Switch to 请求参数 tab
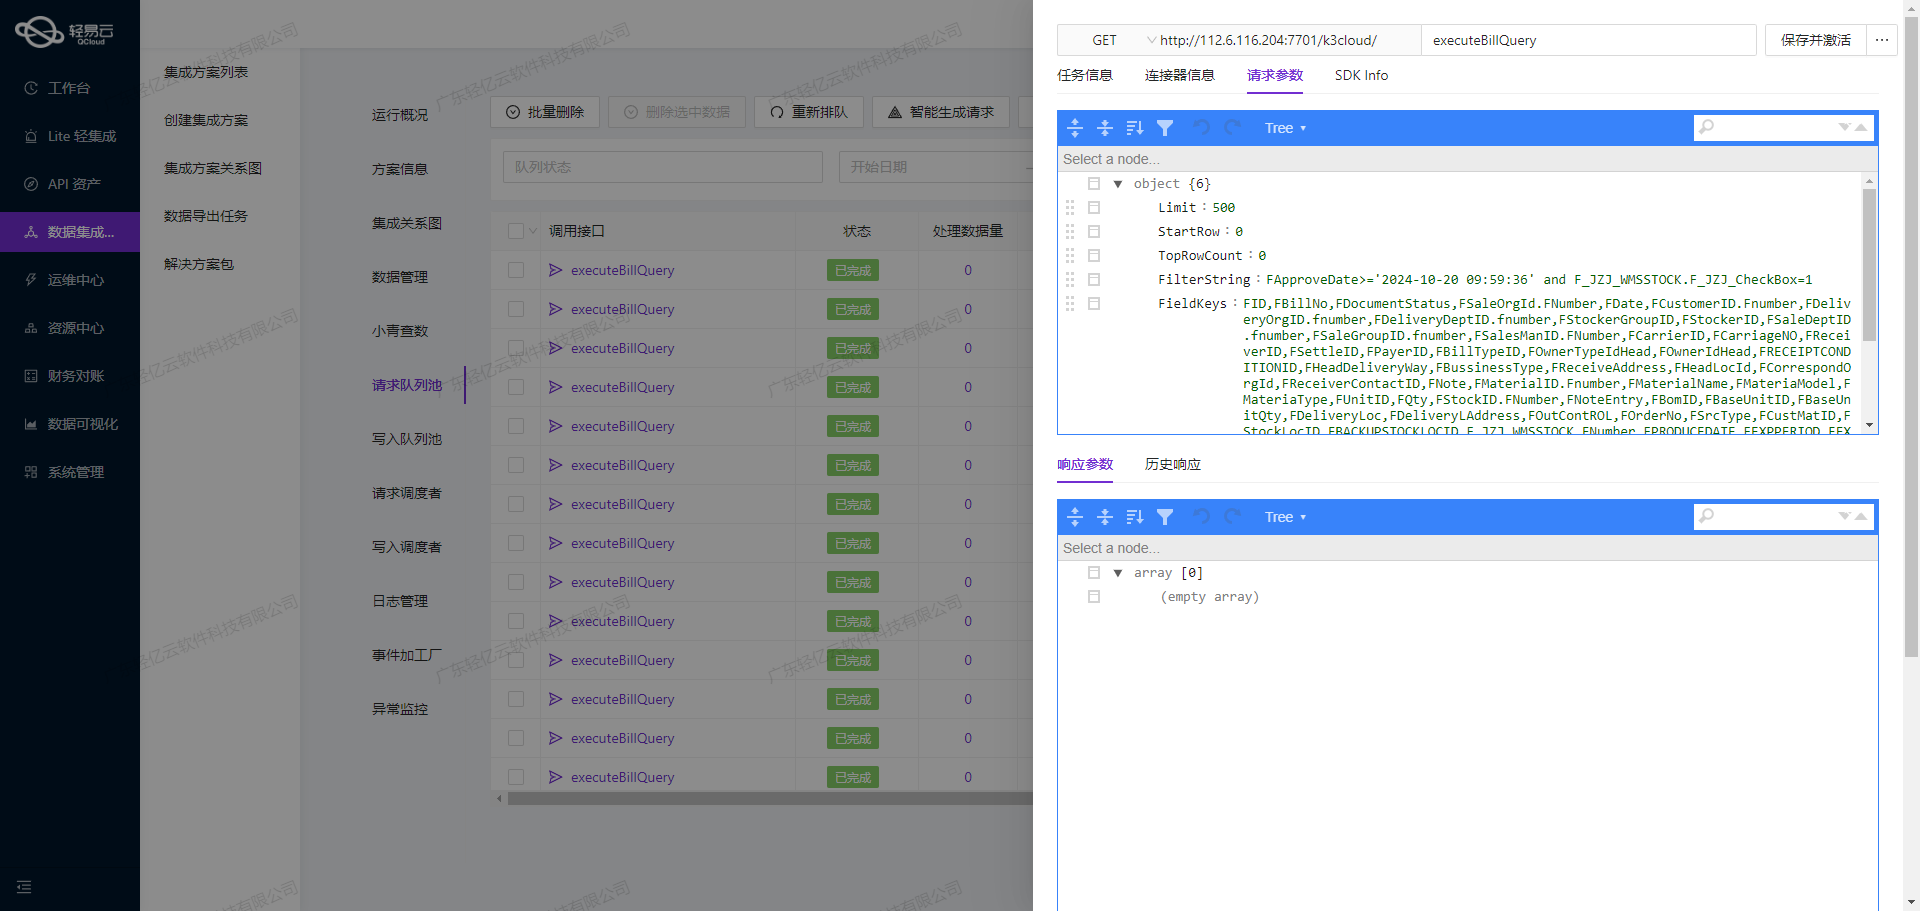1920x911 pixels. pyautogui.click(x=1275, y=75)
